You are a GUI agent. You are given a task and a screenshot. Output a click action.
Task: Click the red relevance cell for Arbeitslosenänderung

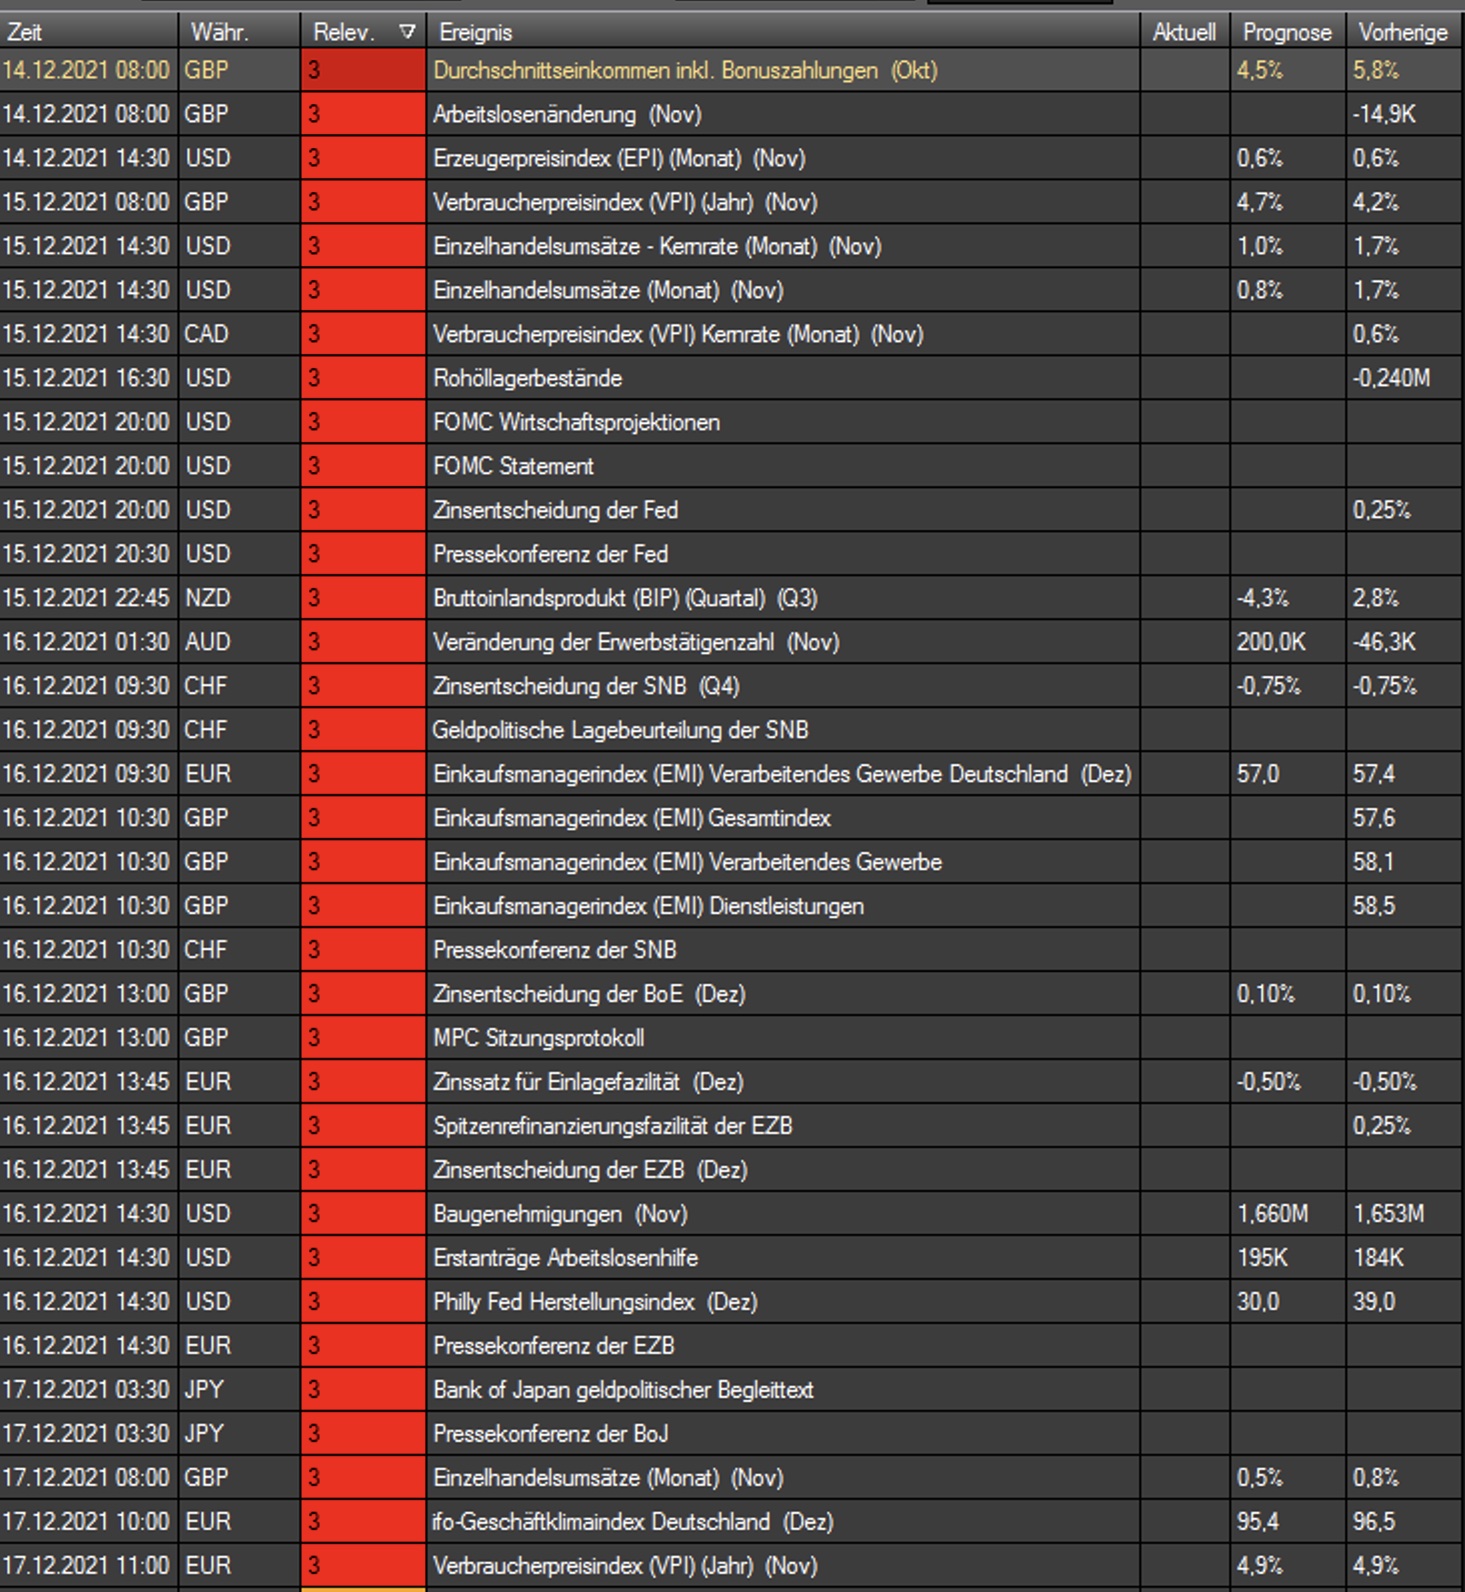coord(363,115)
